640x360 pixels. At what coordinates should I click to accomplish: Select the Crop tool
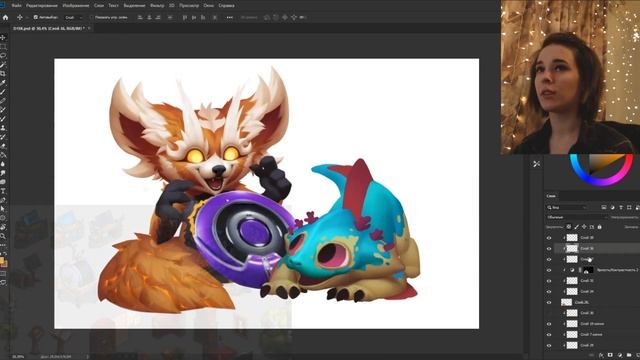[3, 73]
